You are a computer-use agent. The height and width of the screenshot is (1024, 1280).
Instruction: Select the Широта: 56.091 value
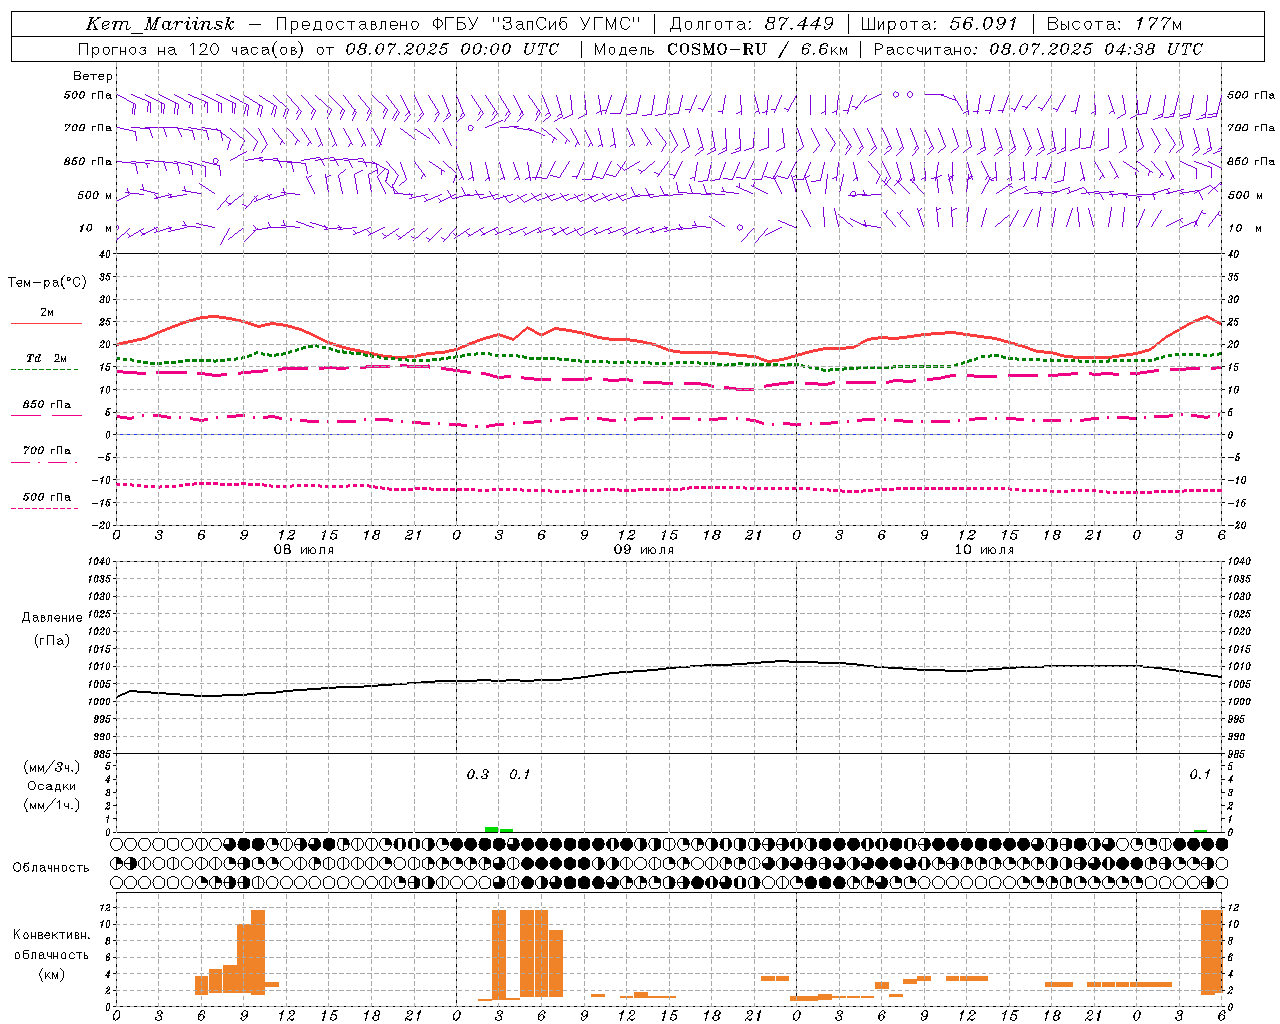coord(939,24)
